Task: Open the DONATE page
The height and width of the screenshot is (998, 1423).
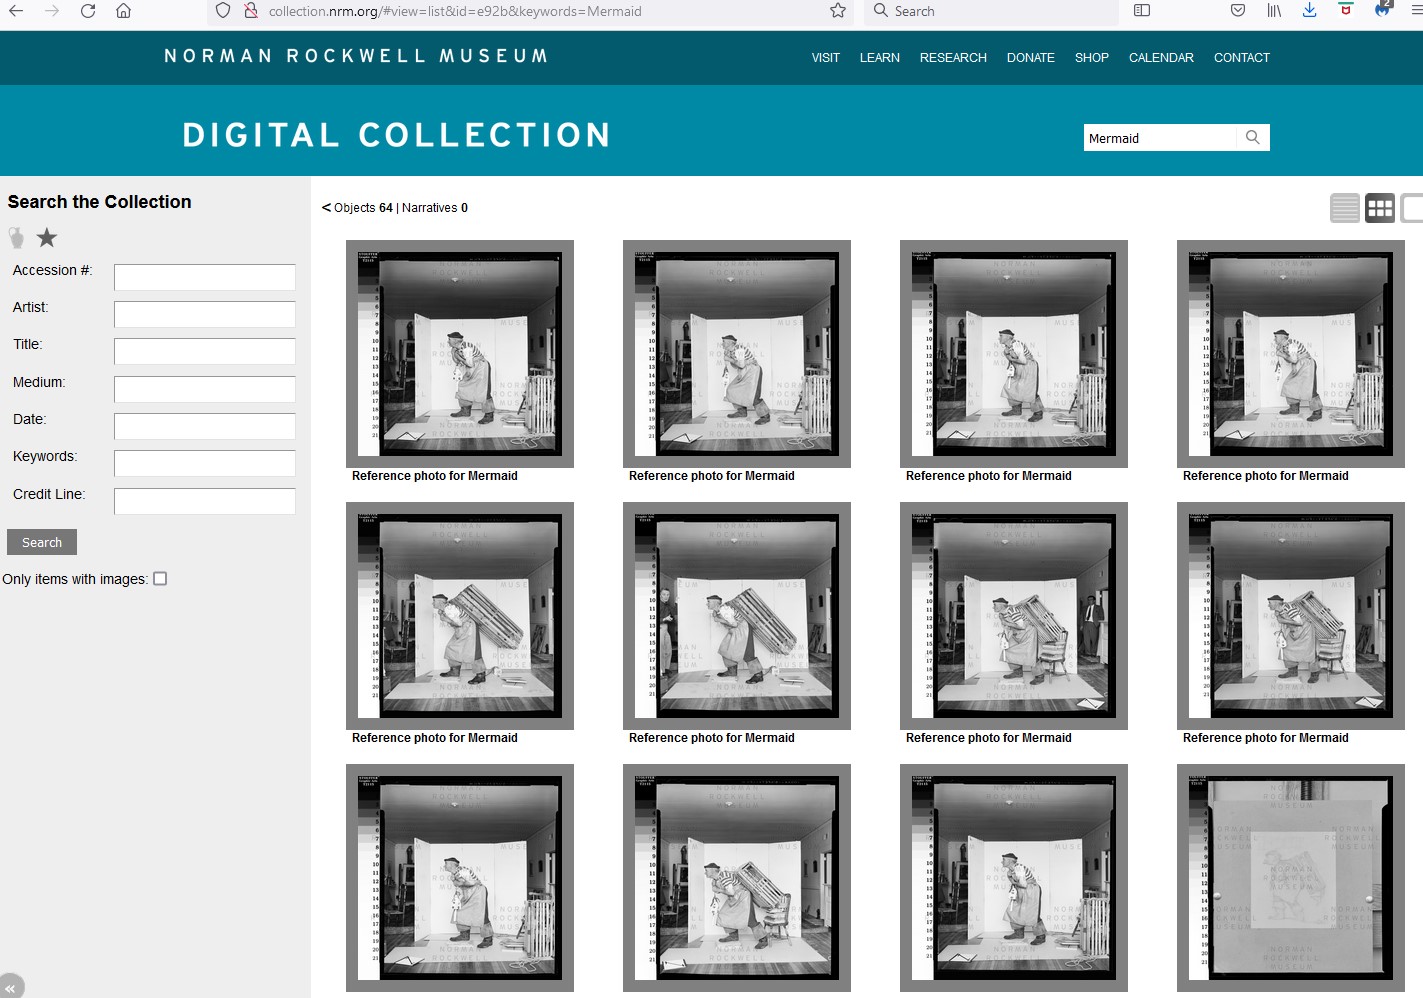Action: click(x=1031, y=58)
